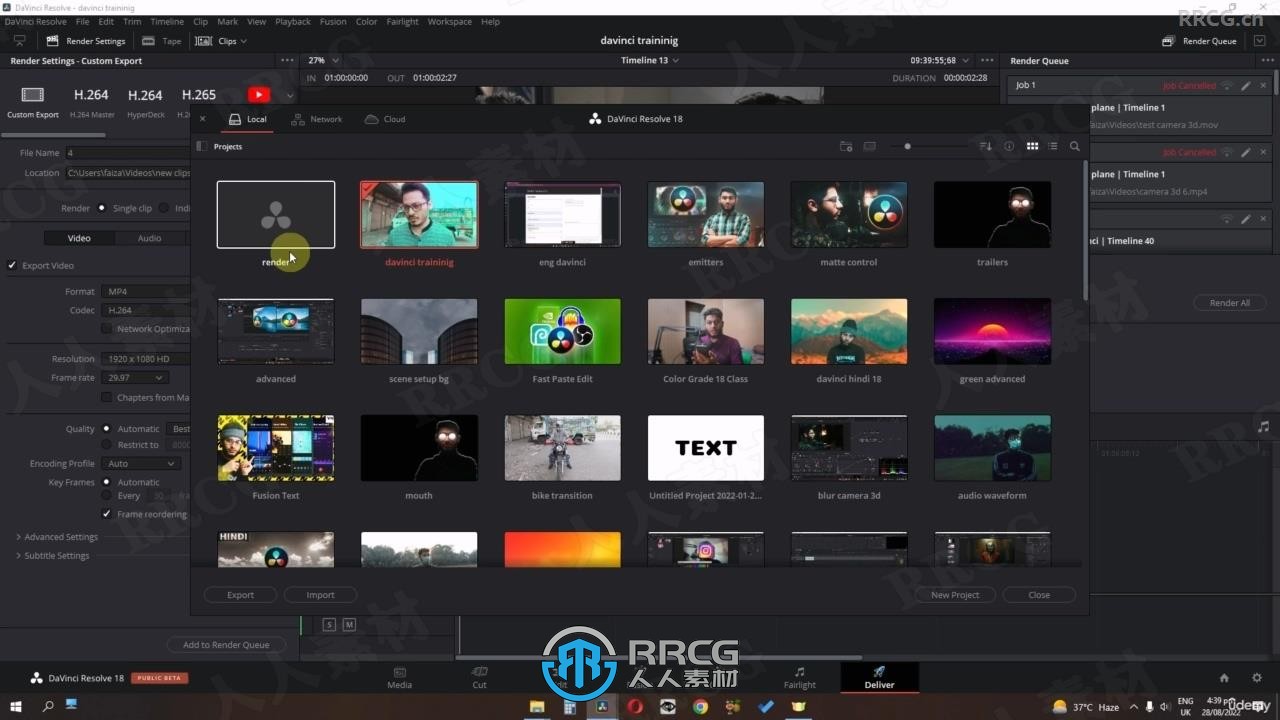Open the Fusion menu
Image resolution: width=1280 pixels, height=720 pixels.
point(333,21)
